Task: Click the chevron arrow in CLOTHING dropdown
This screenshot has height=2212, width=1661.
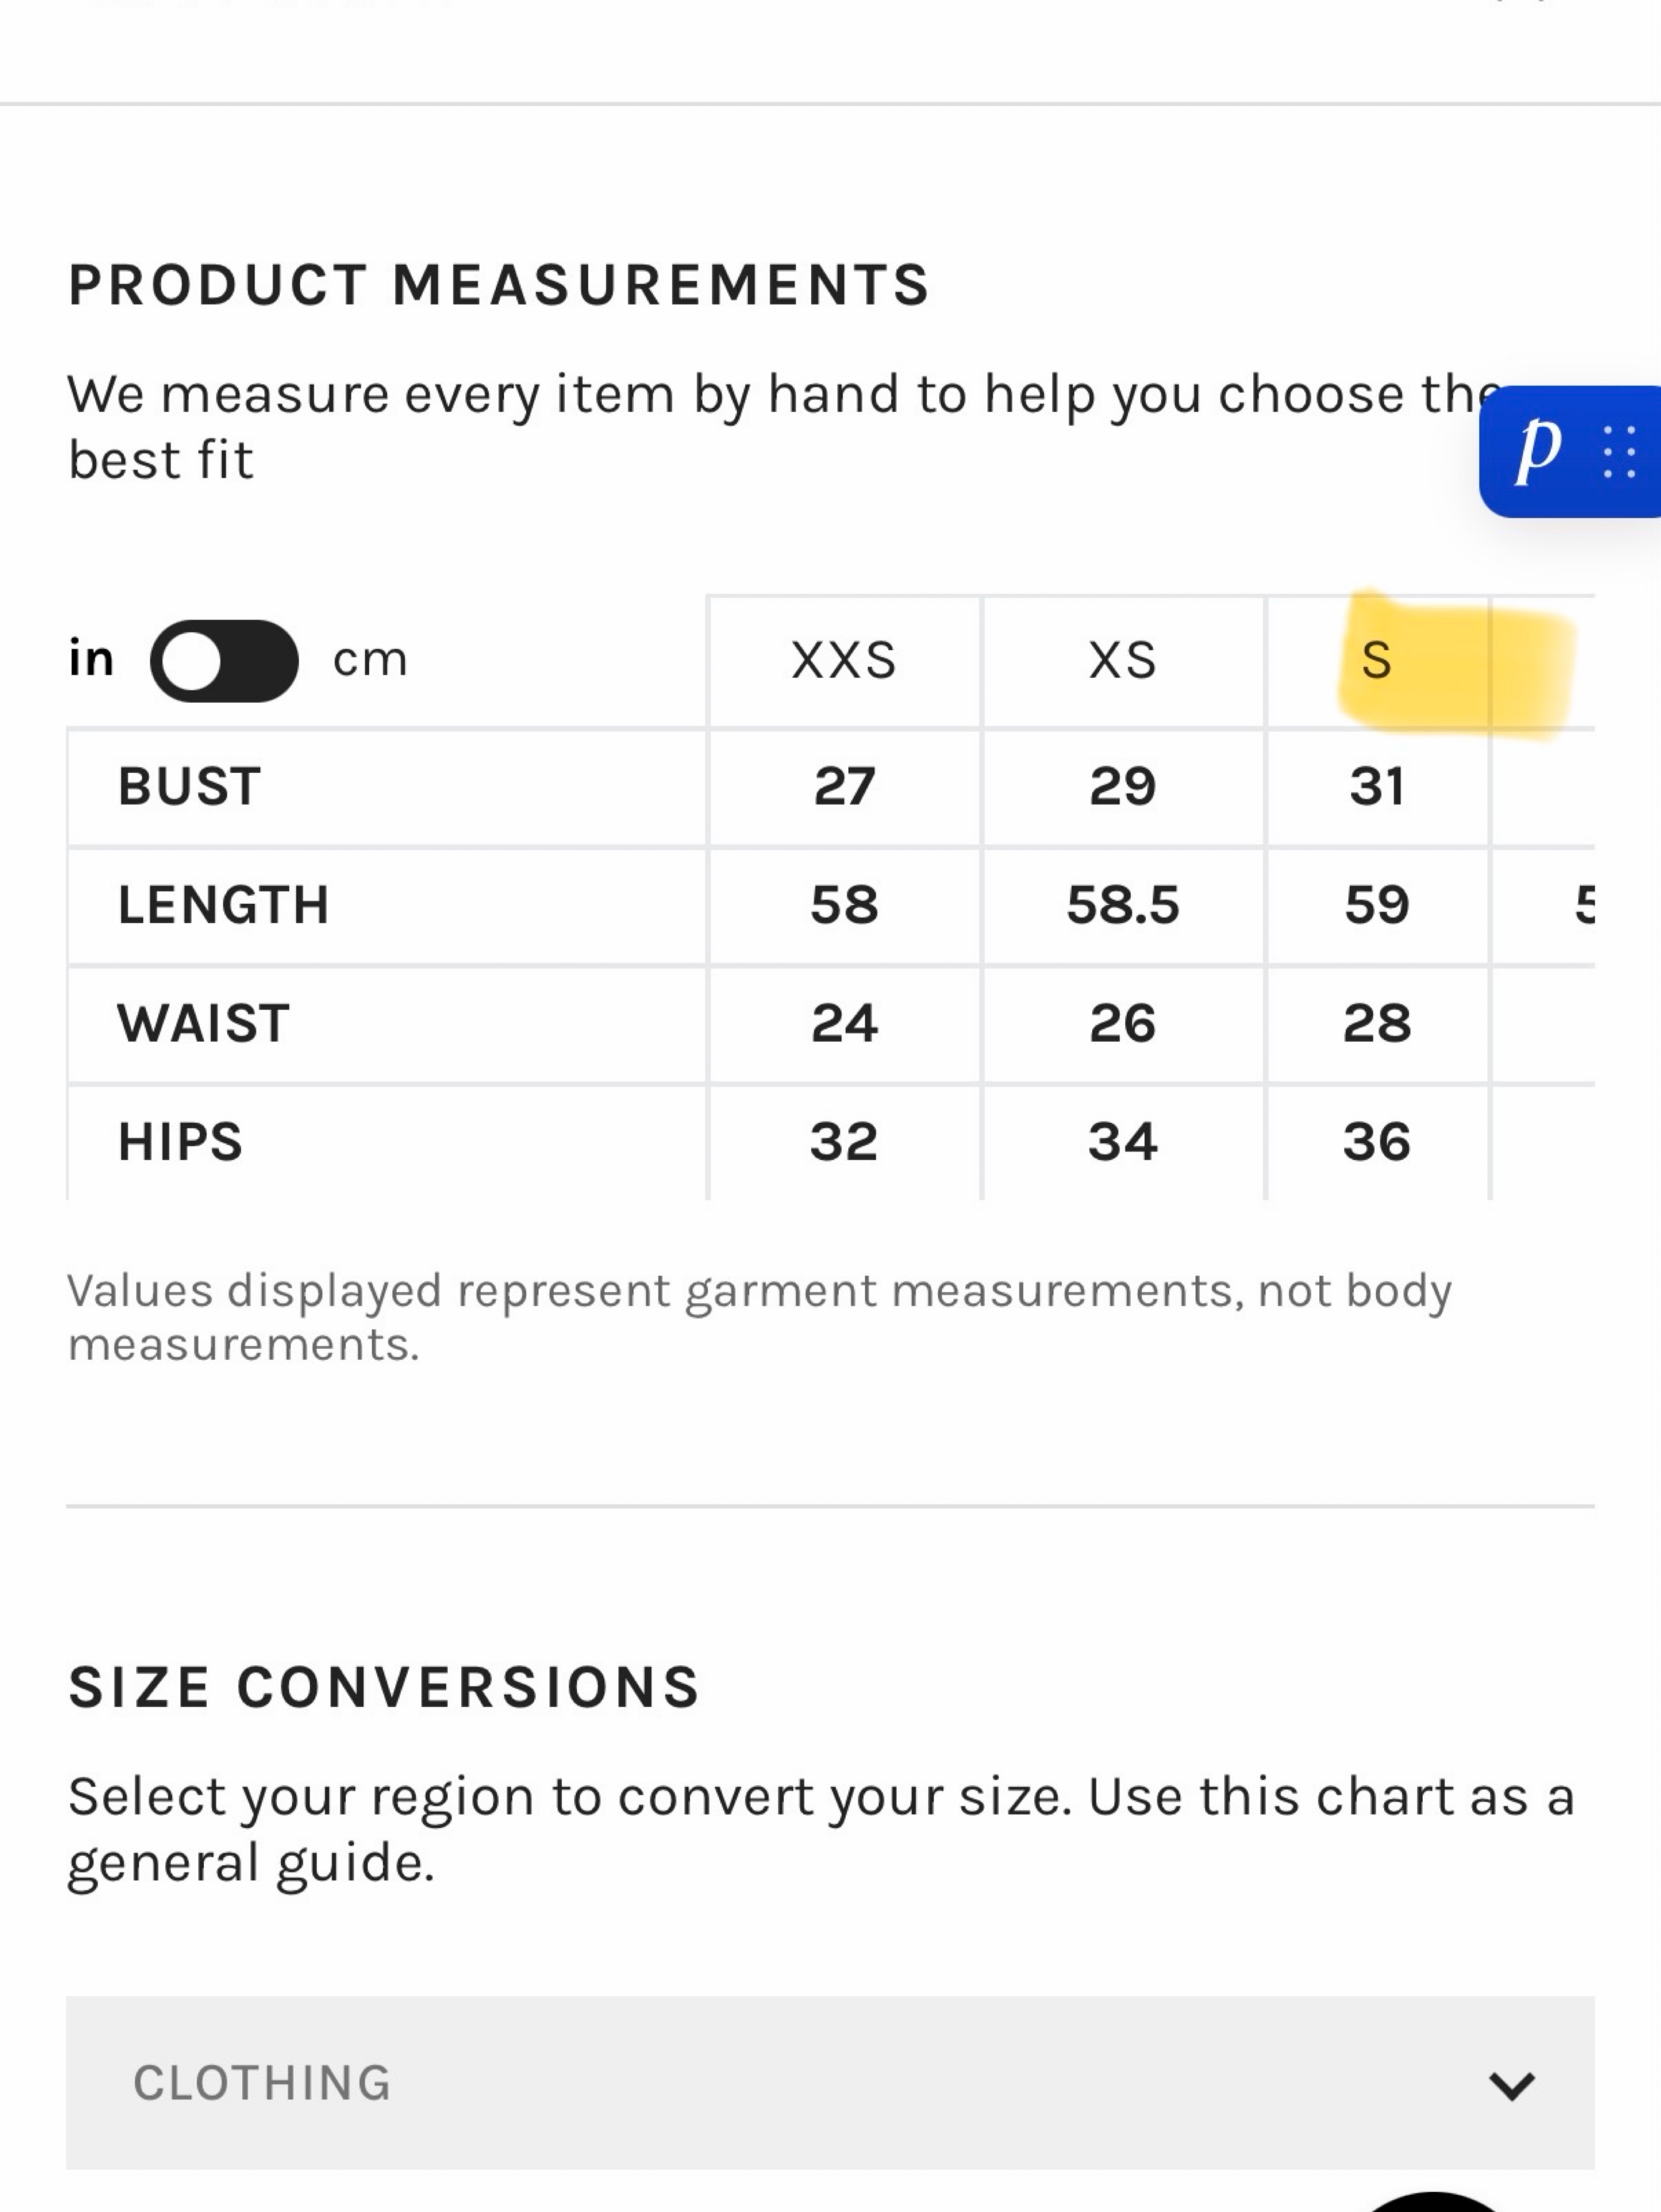Action: click(x=1511, y=2086)
